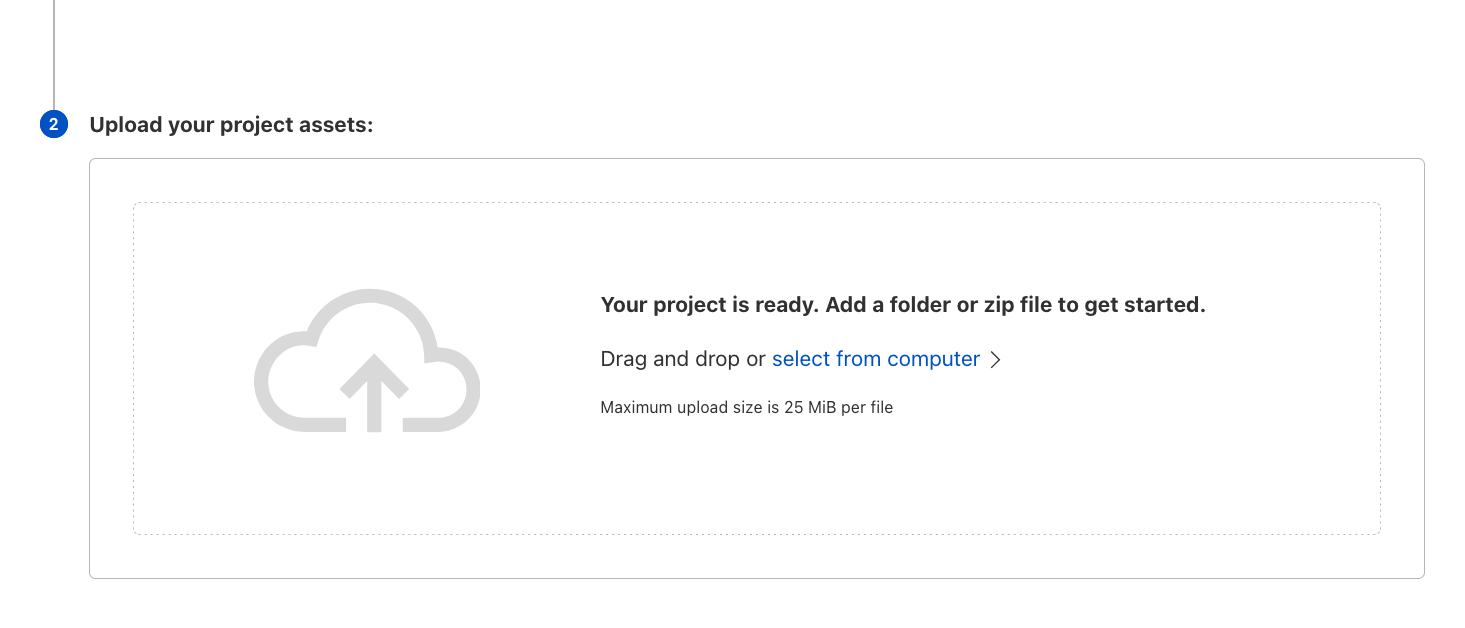Expand the select from computer option via its arrow
The height and width of the screenshot is (628, 1465).
(996, 359)
